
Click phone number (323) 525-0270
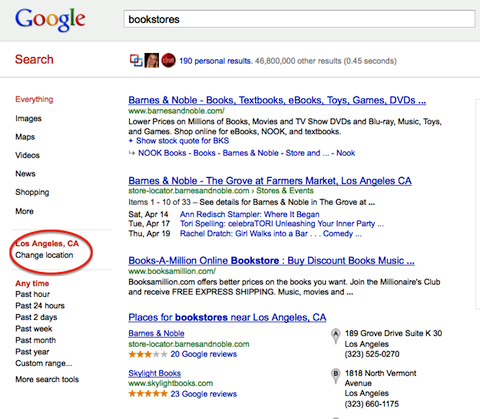[x=372, y=354]
